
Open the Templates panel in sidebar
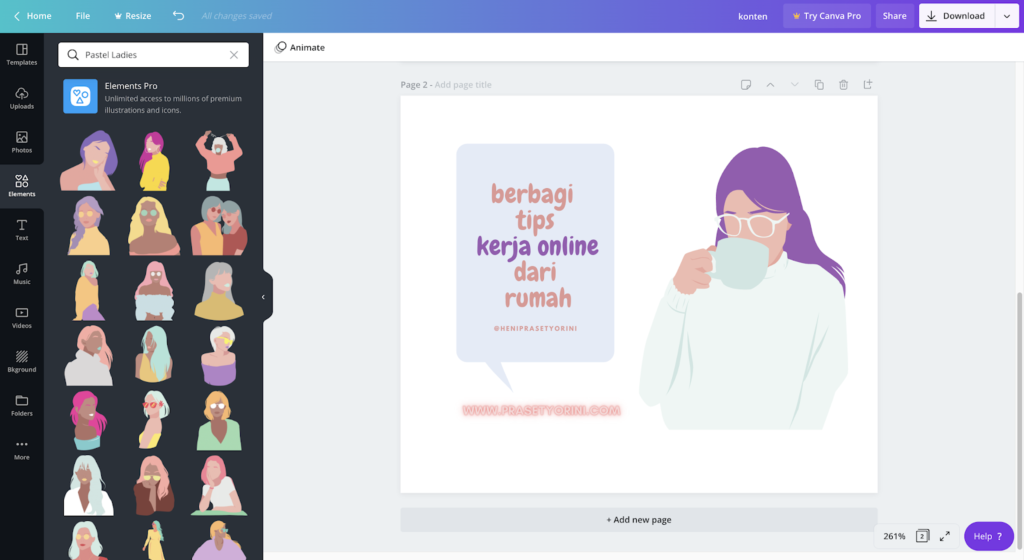coord(21,54)
